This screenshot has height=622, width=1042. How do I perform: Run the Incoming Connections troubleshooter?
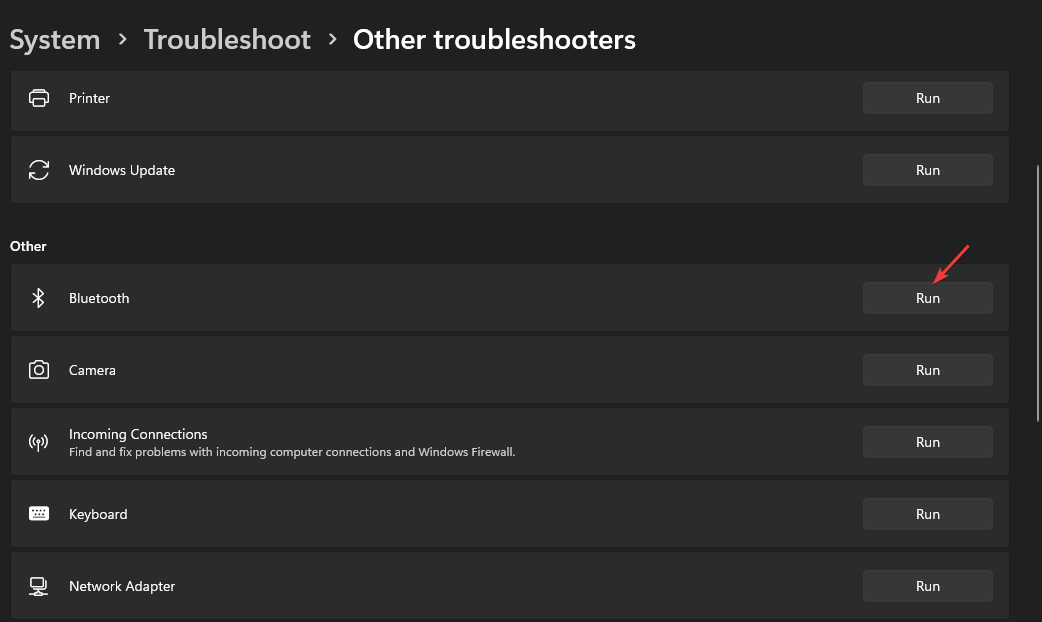[x=928, y=442]
